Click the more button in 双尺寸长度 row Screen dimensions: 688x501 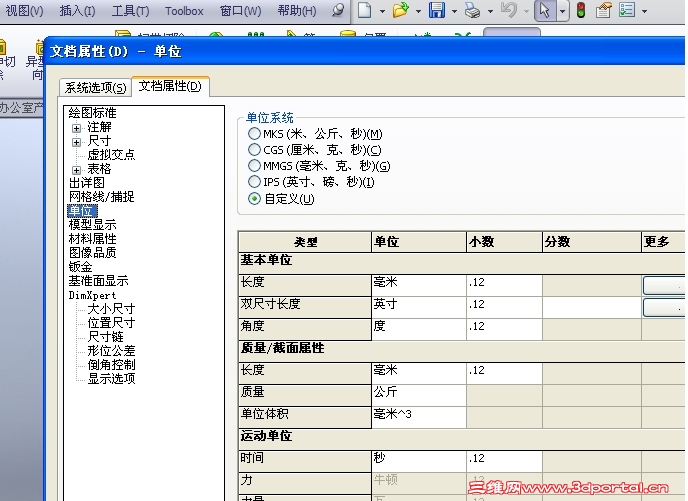coord(664,307)
